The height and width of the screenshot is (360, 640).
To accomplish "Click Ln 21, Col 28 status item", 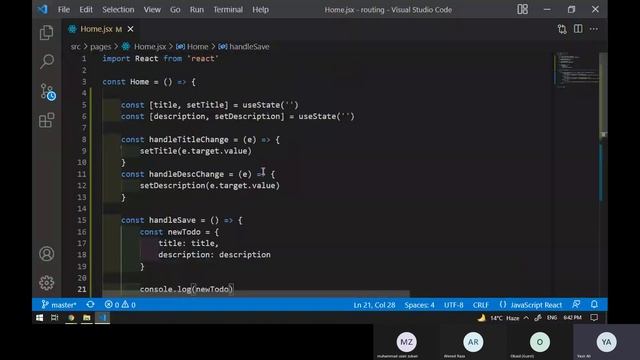I will coord(374,304).
